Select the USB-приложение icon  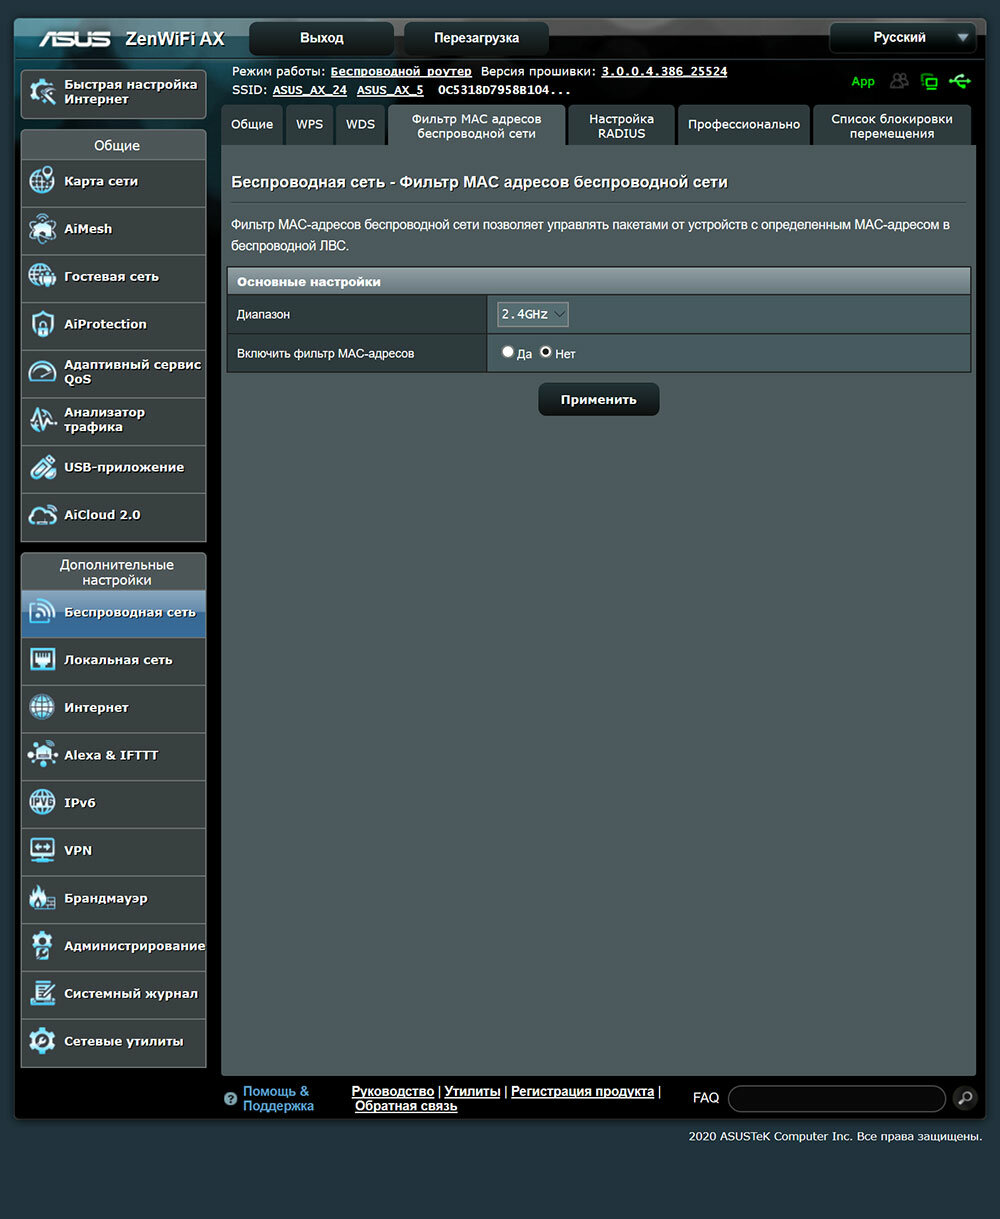(42, 467)
